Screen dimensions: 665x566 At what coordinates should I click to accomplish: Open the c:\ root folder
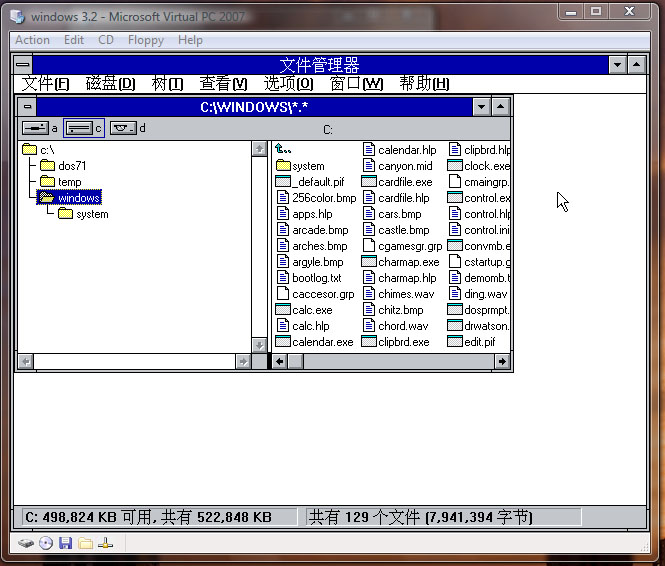click(38, 150)
